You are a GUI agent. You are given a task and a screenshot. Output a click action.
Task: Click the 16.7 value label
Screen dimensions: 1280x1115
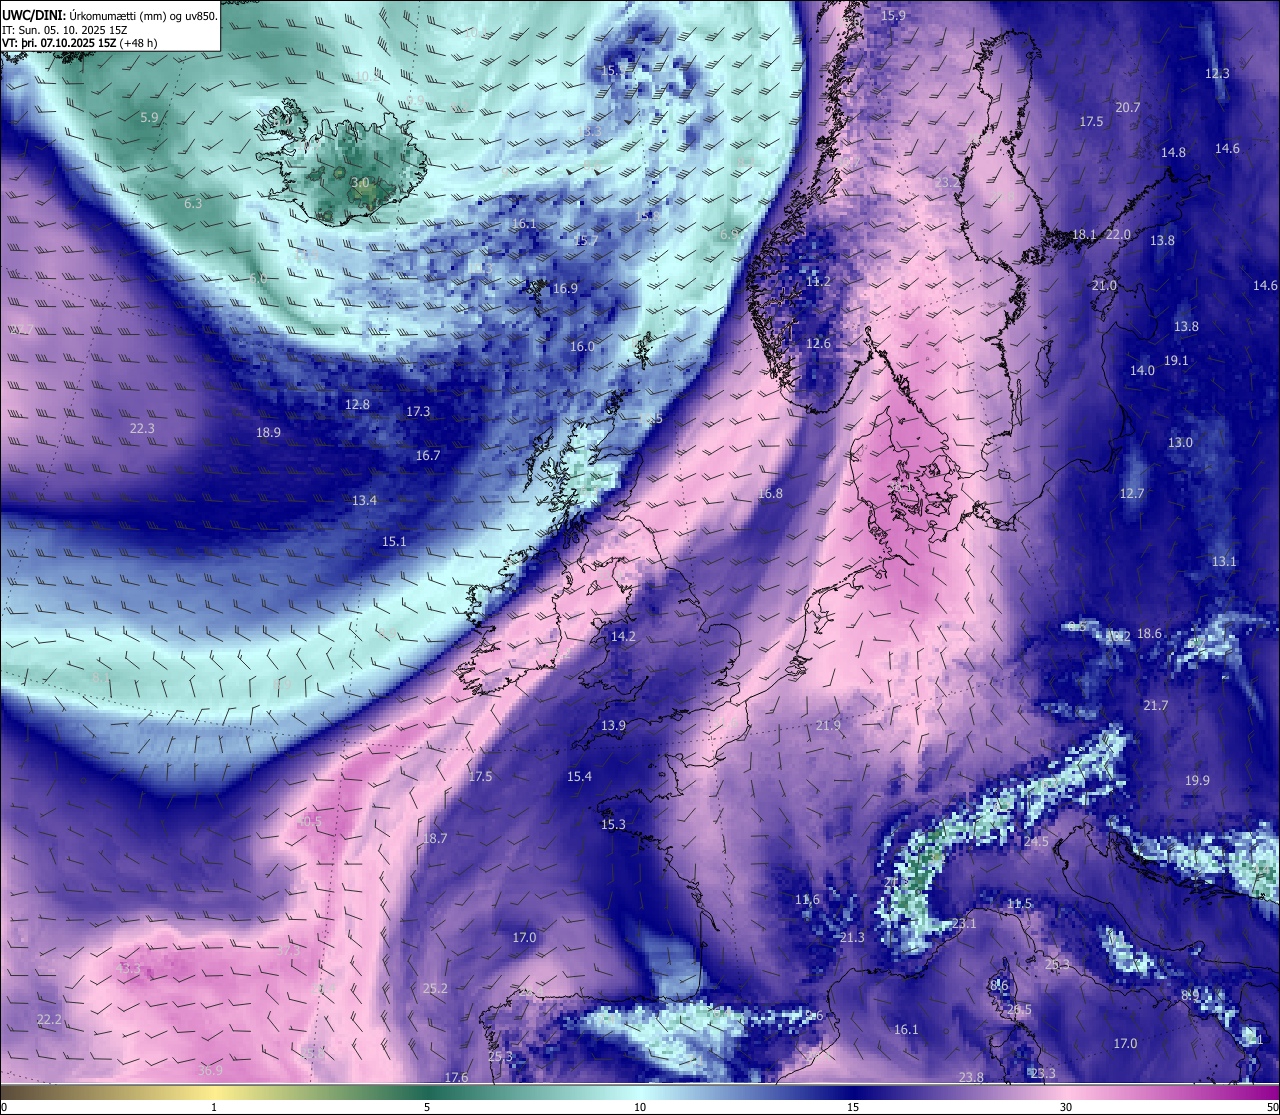427,456
